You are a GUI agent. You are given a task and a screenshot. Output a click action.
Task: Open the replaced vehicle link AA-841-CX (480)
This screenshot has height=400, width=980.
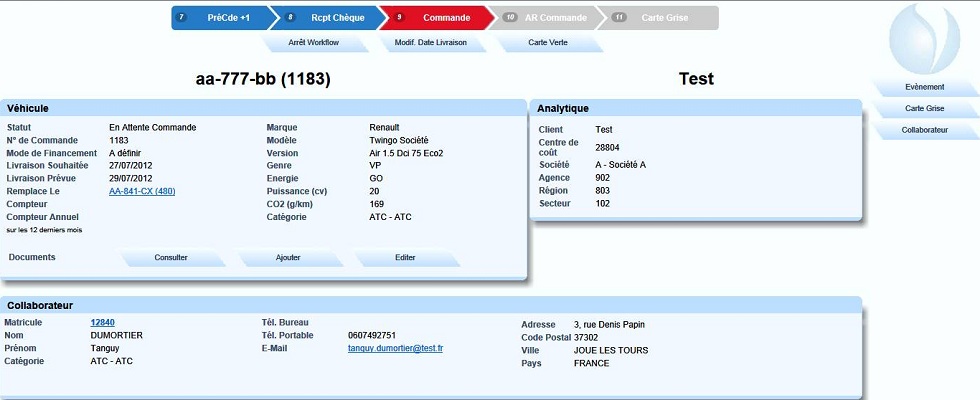click(142, 191)
